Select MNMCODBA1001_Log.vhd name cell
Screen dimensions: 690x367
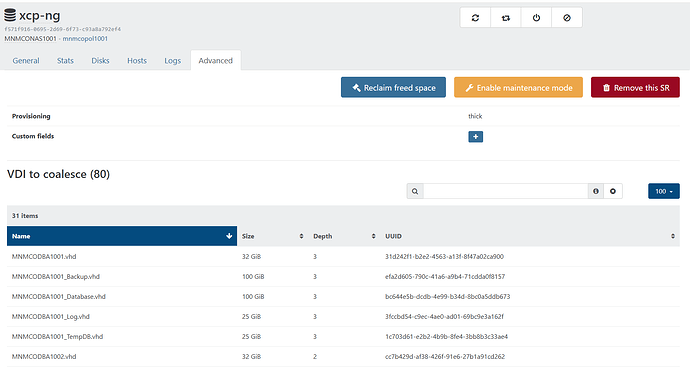coord(51,316)
